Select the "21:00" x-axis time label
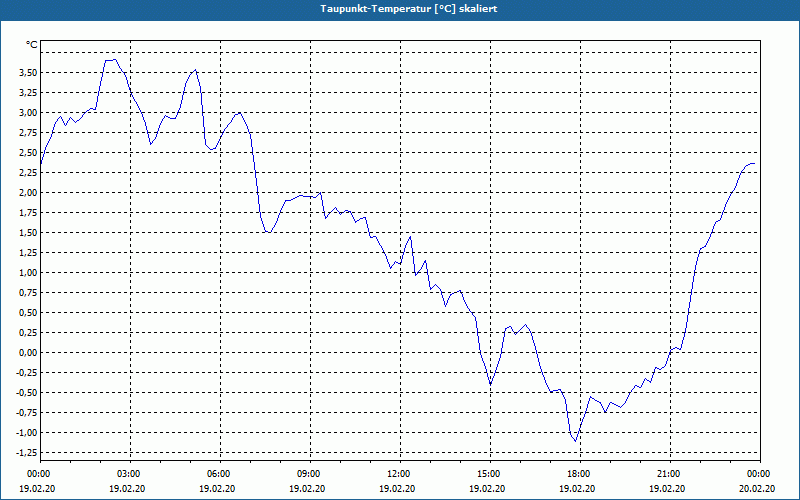Screen dimensions: 800x500 click(x=670, y=474)
